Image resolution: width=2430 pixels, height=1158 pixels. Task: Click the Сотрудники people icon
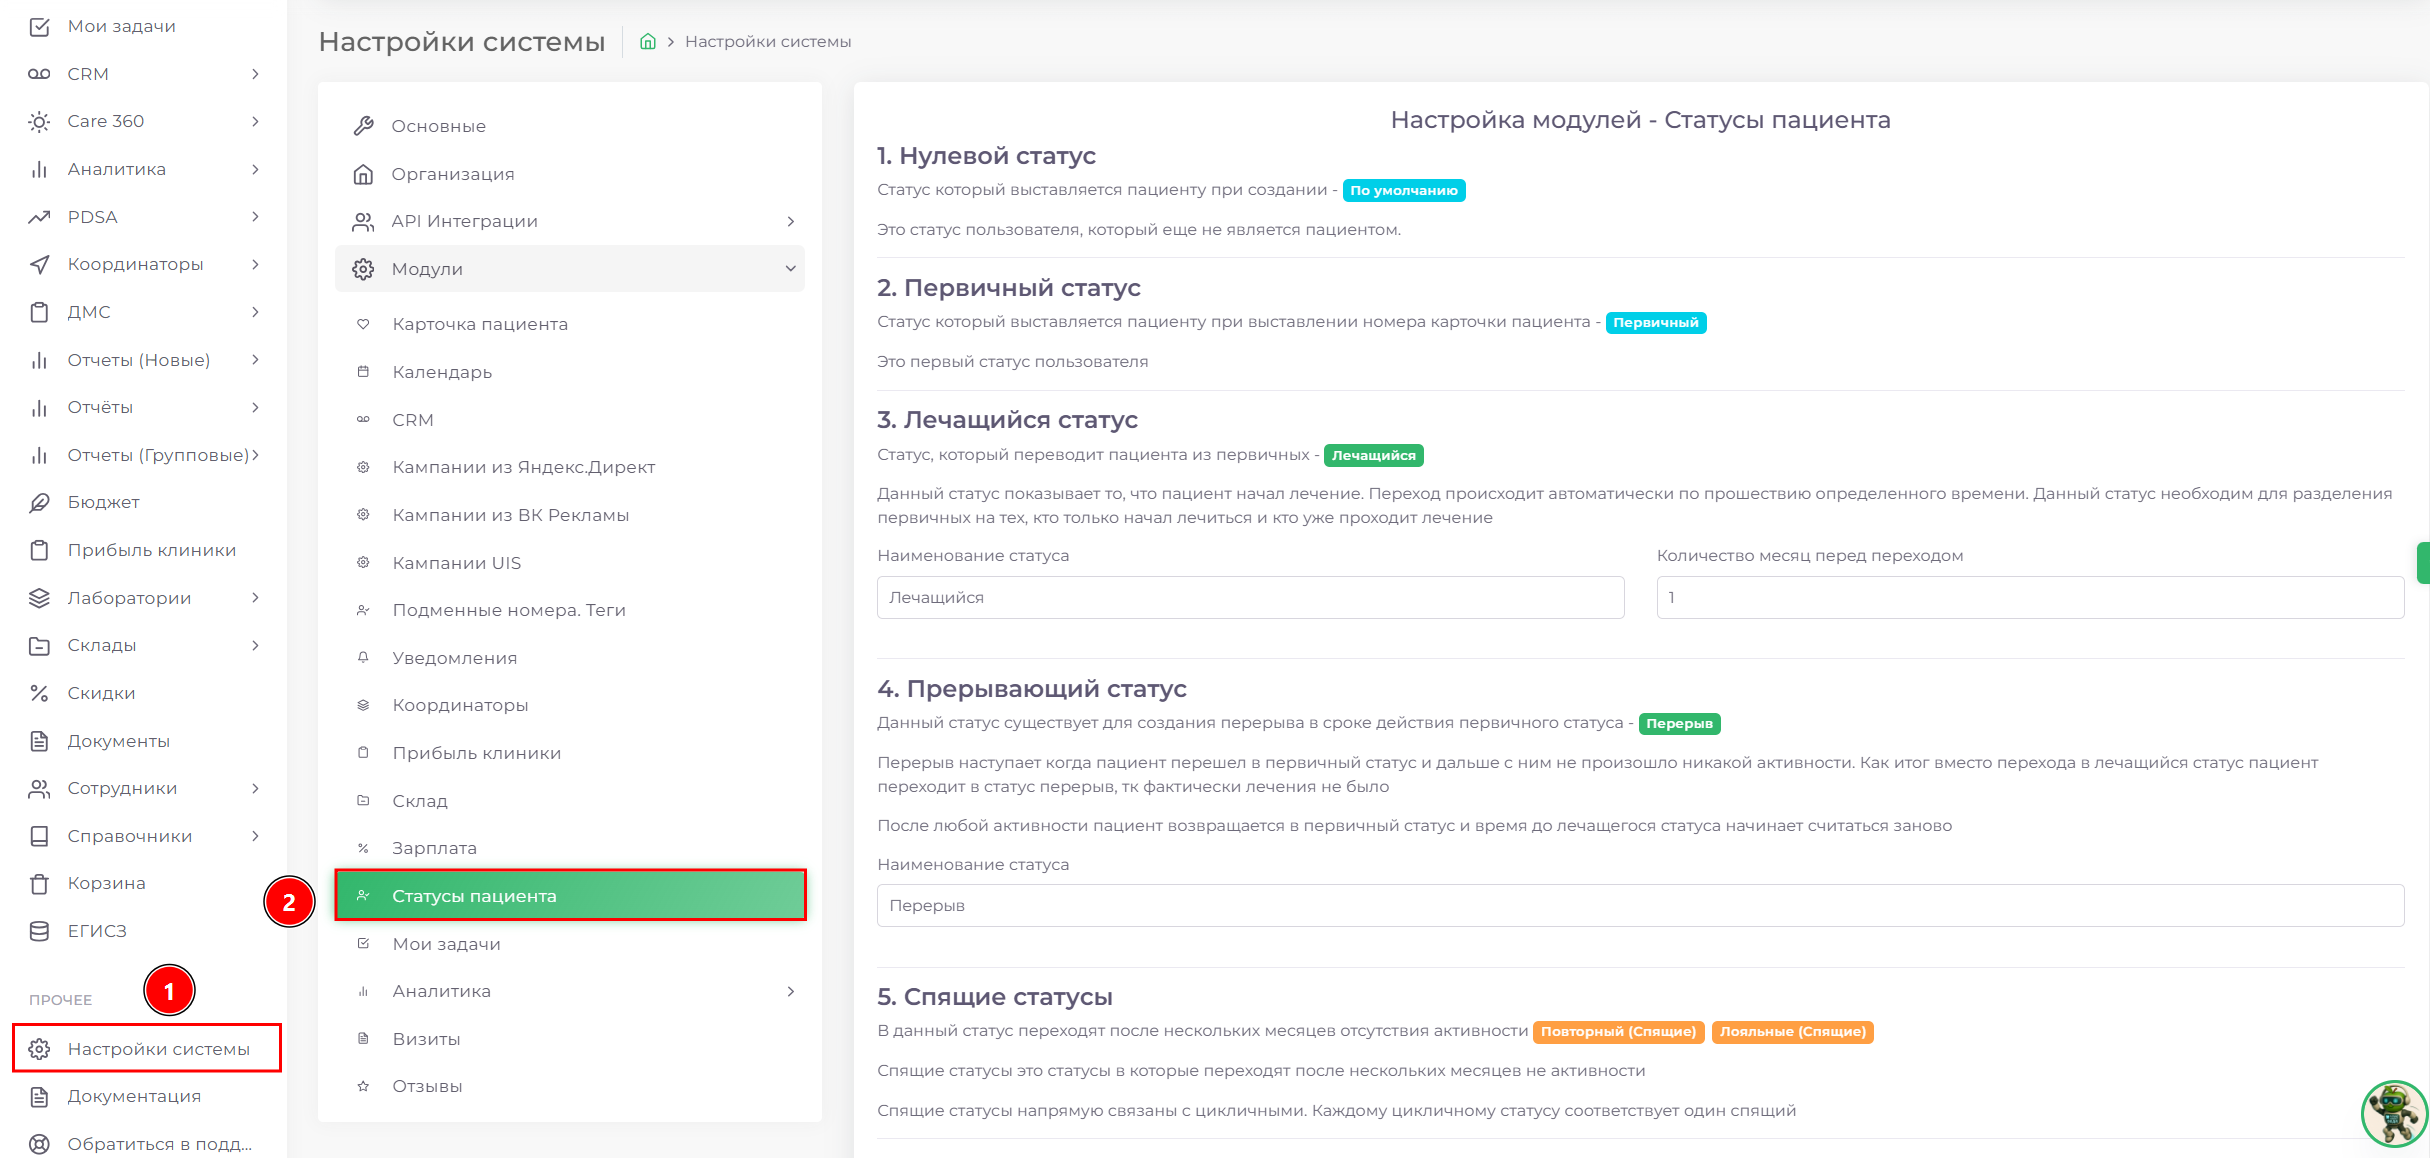[x=39, y=789]
